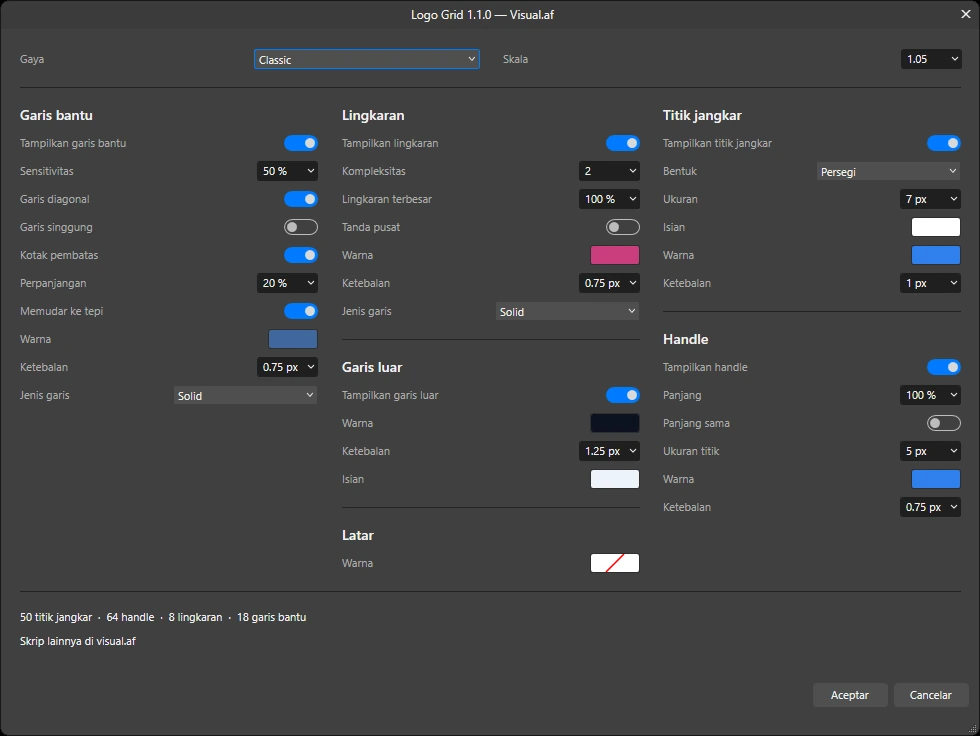This screenshot has height=736, width=980.
Task: Open the Ukuran titik dropdown
Action: point(931,451)
